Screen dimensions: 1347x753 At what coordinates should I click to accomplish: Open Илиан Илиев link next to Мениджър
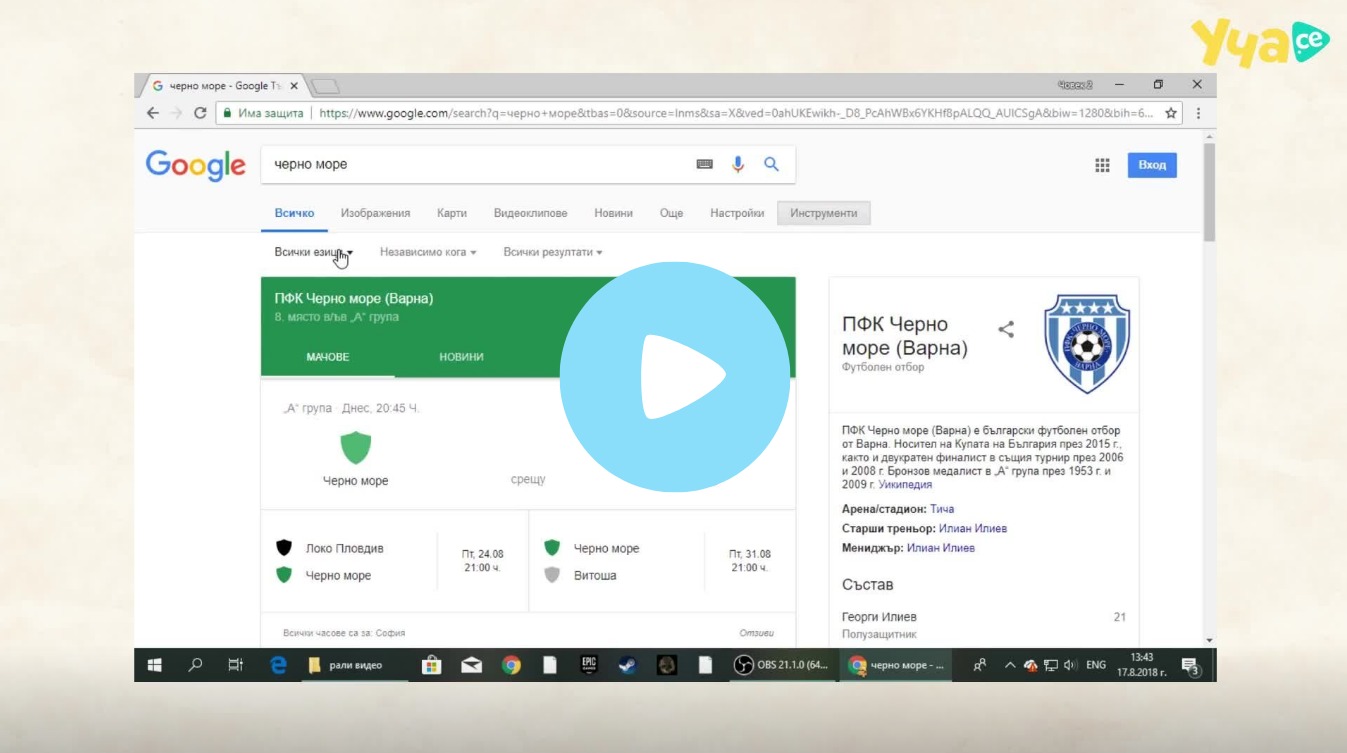[941, 548]
